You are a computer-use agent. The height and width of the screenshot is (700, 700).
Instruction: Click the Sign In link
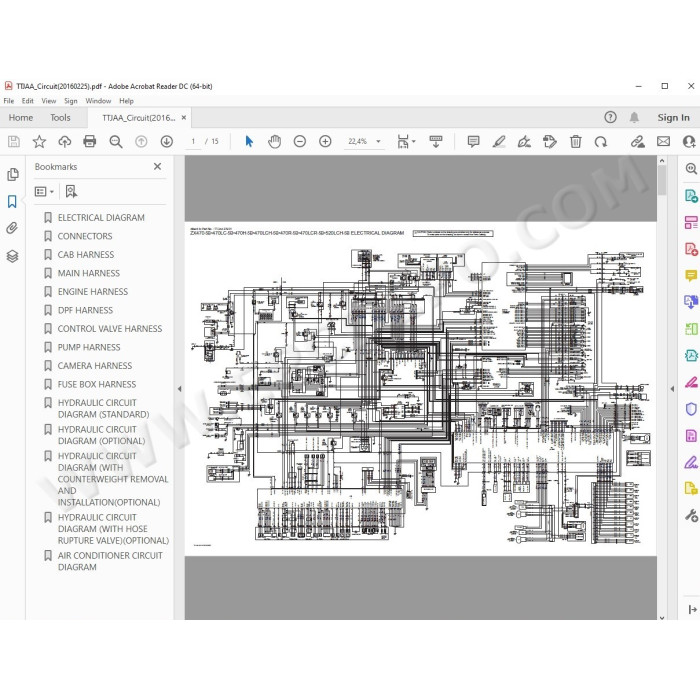pos(673,117)
